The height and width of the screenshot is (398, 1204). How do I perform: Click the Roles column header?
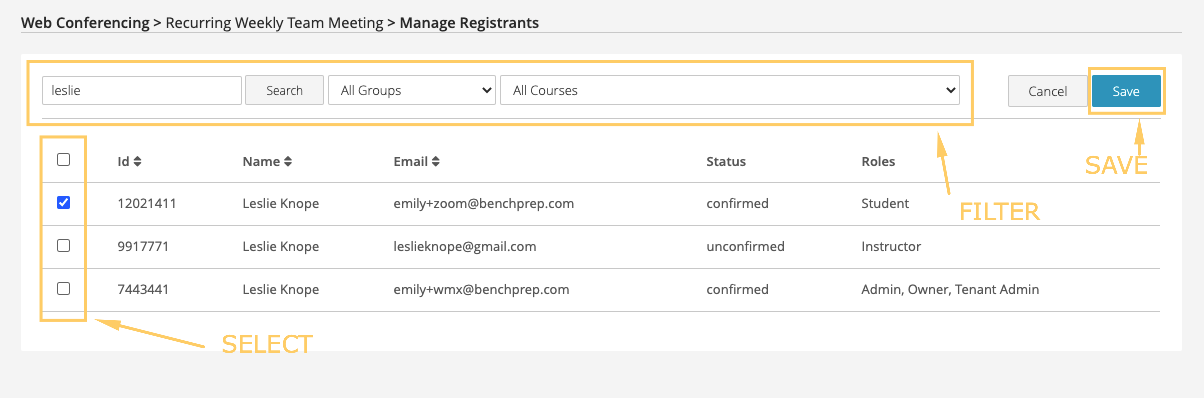click(x=878, y=161)
